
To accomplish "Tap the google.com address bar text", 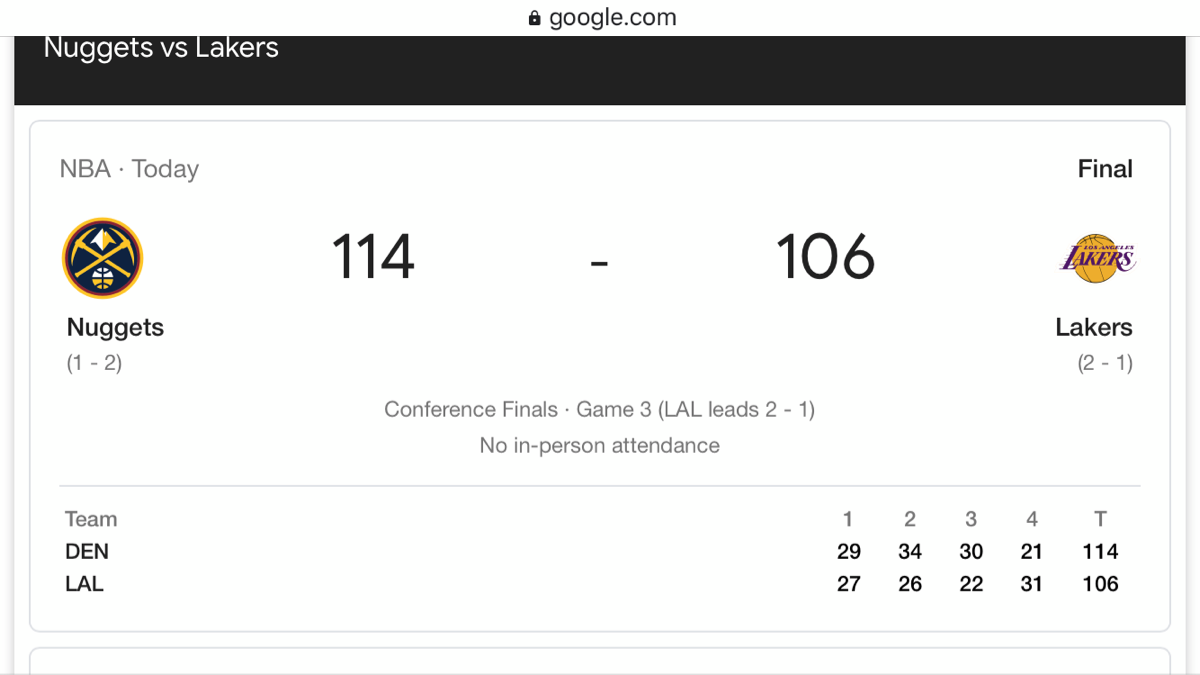I will (x=612, y=18).
